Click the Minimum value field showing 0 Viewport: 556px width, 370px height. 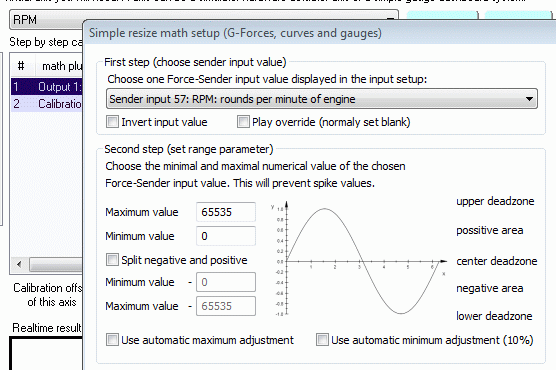226,236
